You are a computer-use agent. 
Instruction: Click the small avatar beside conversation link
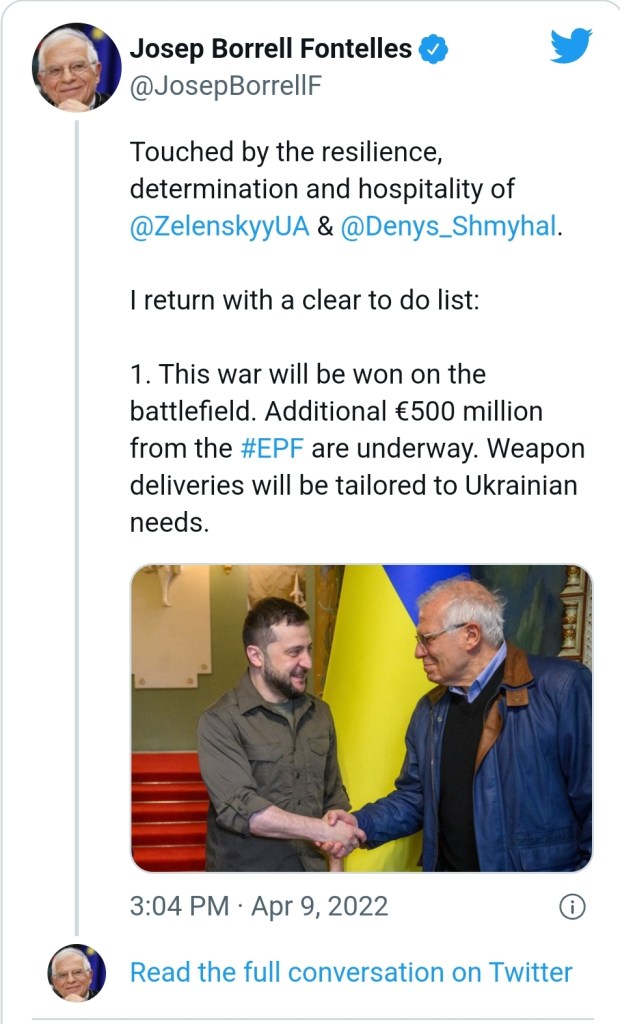[77, 972]
